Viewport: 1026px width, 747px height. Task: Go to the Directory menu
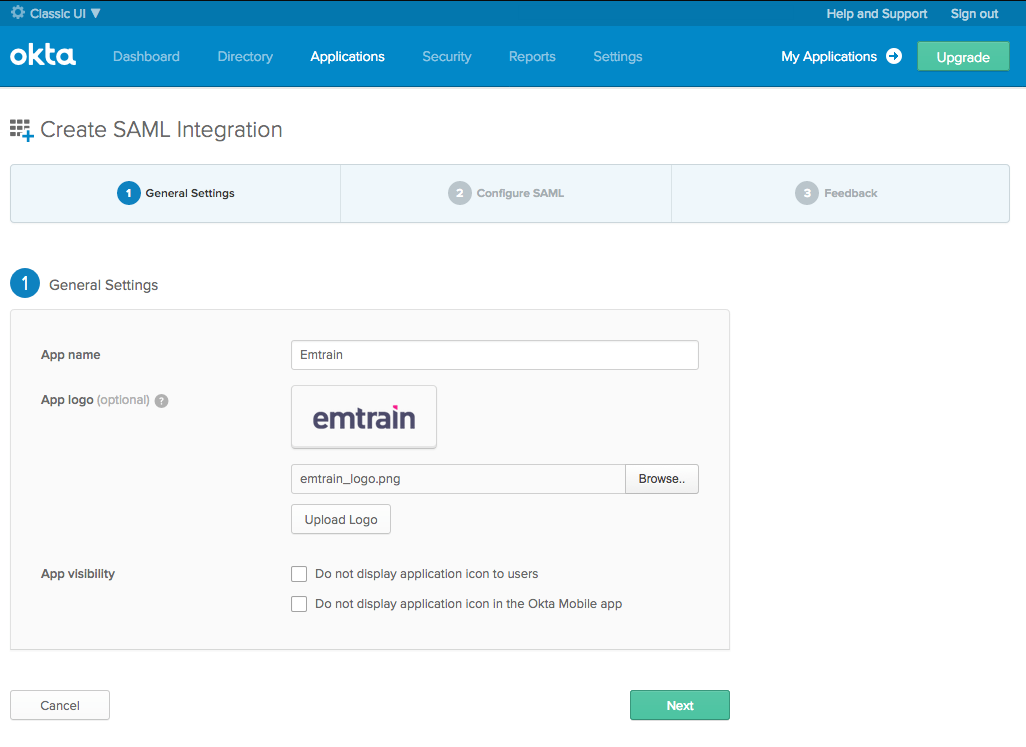pos(245,56)
